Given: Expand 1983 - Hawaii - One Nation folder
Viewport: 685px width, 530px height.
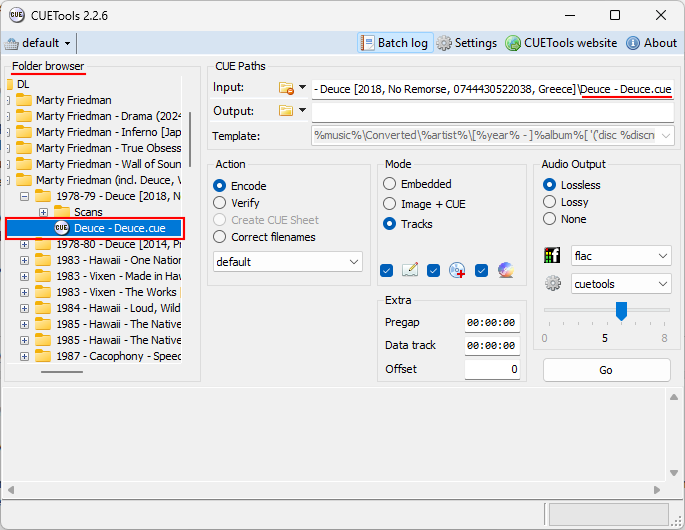Looking at the screenshot, I should tap(24, 260).
